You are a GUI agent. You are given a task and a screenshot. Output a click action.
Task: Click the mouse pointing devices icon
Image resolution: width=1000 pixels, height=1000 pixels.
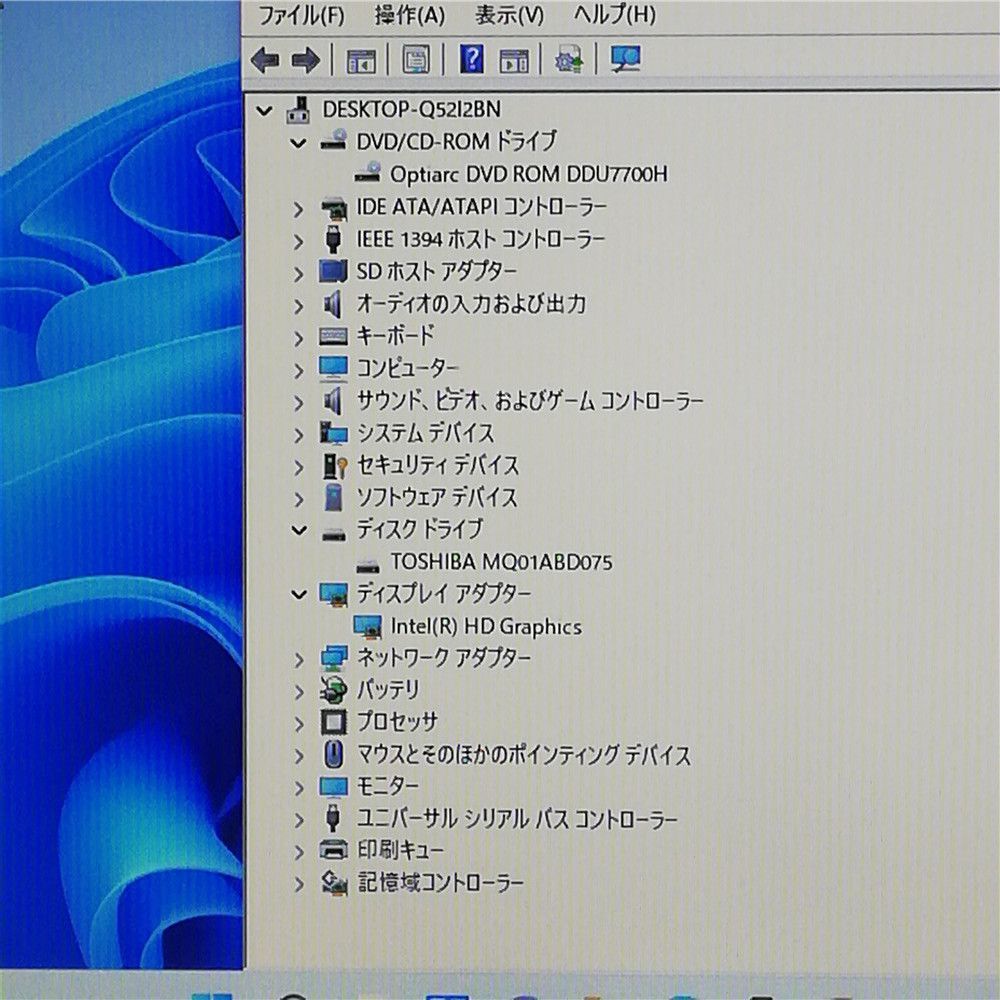(x=333, y=754)
